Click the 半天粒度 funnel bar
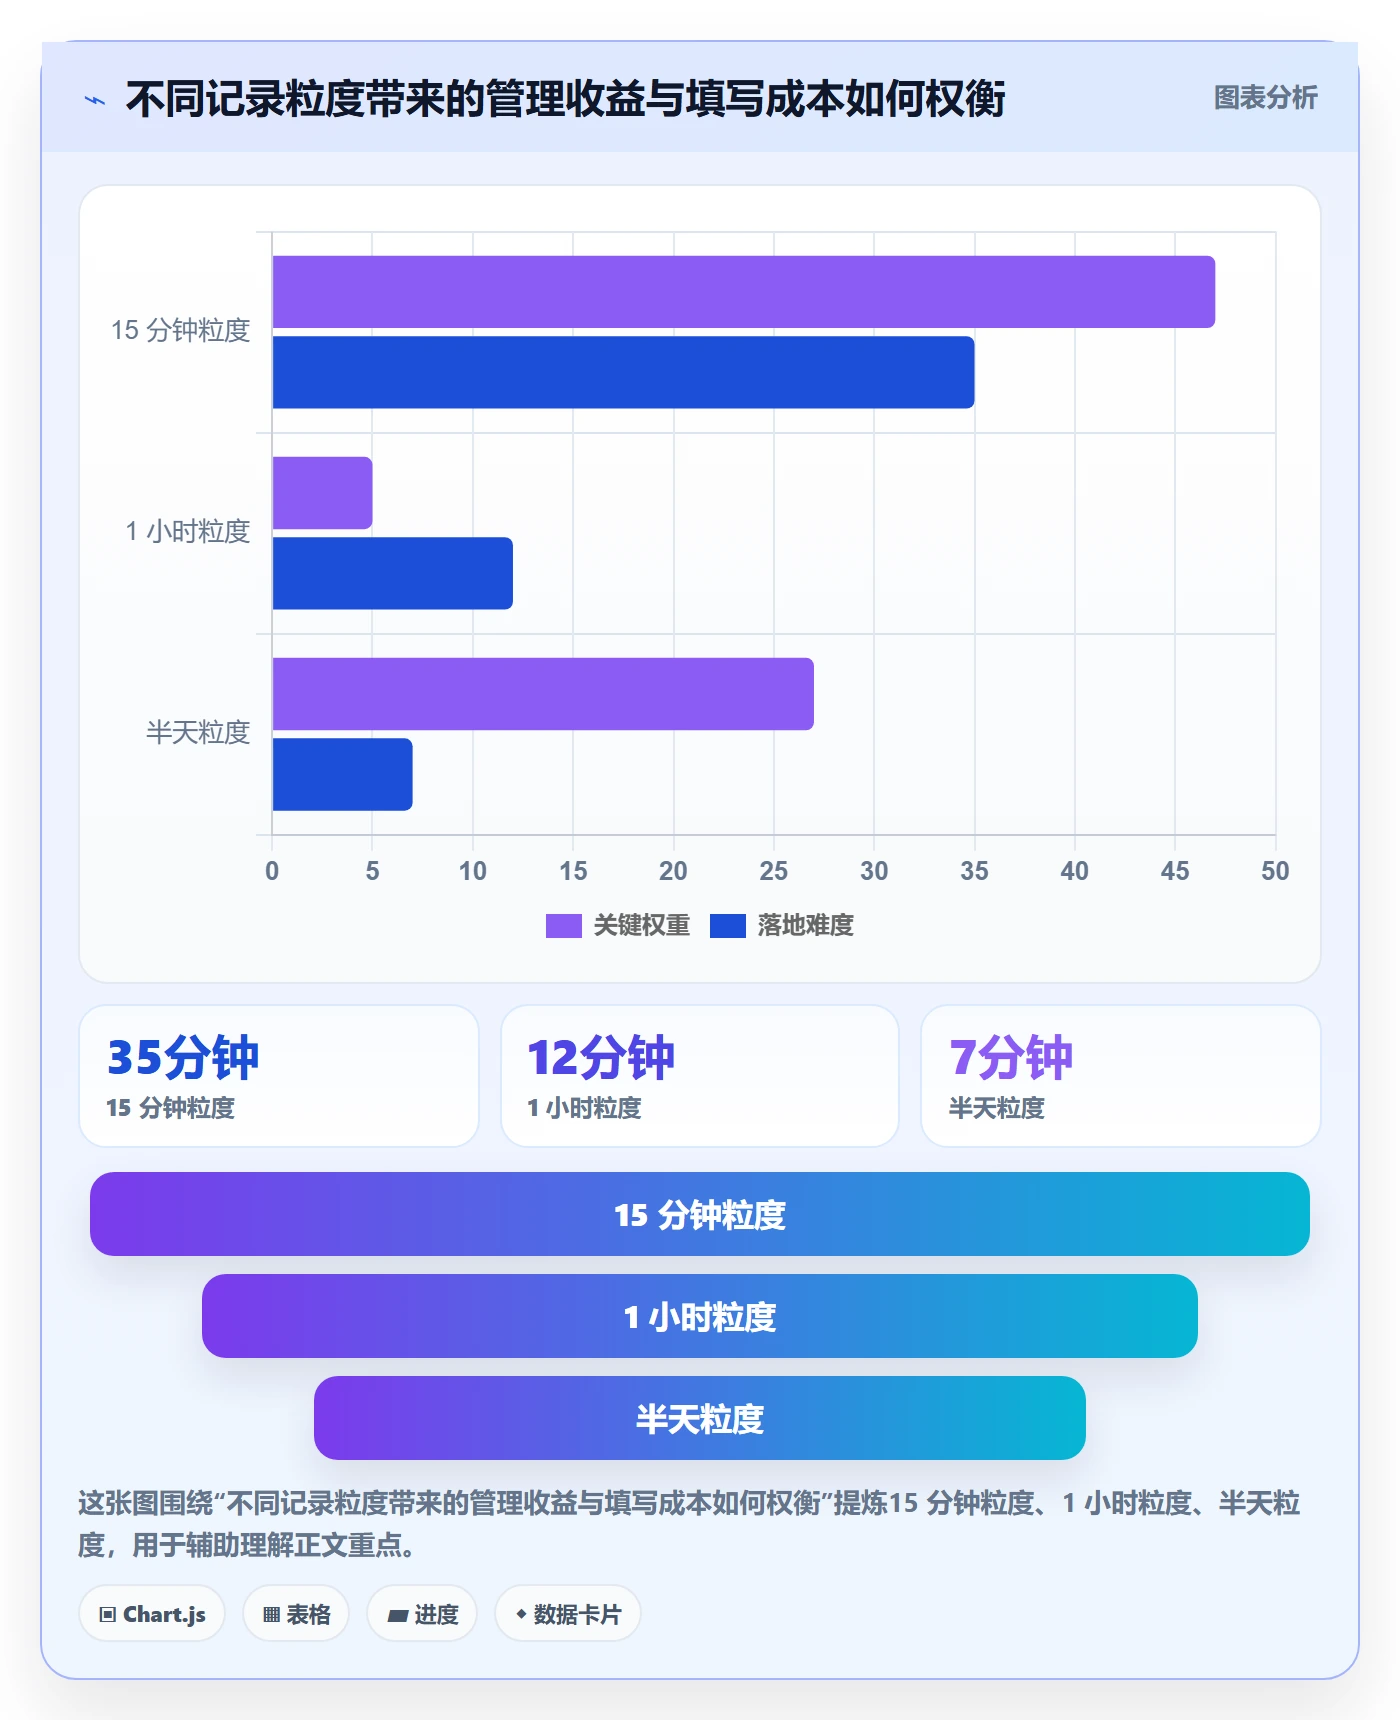Viewport: 1400px width, 1720px height. [700, 1418]
